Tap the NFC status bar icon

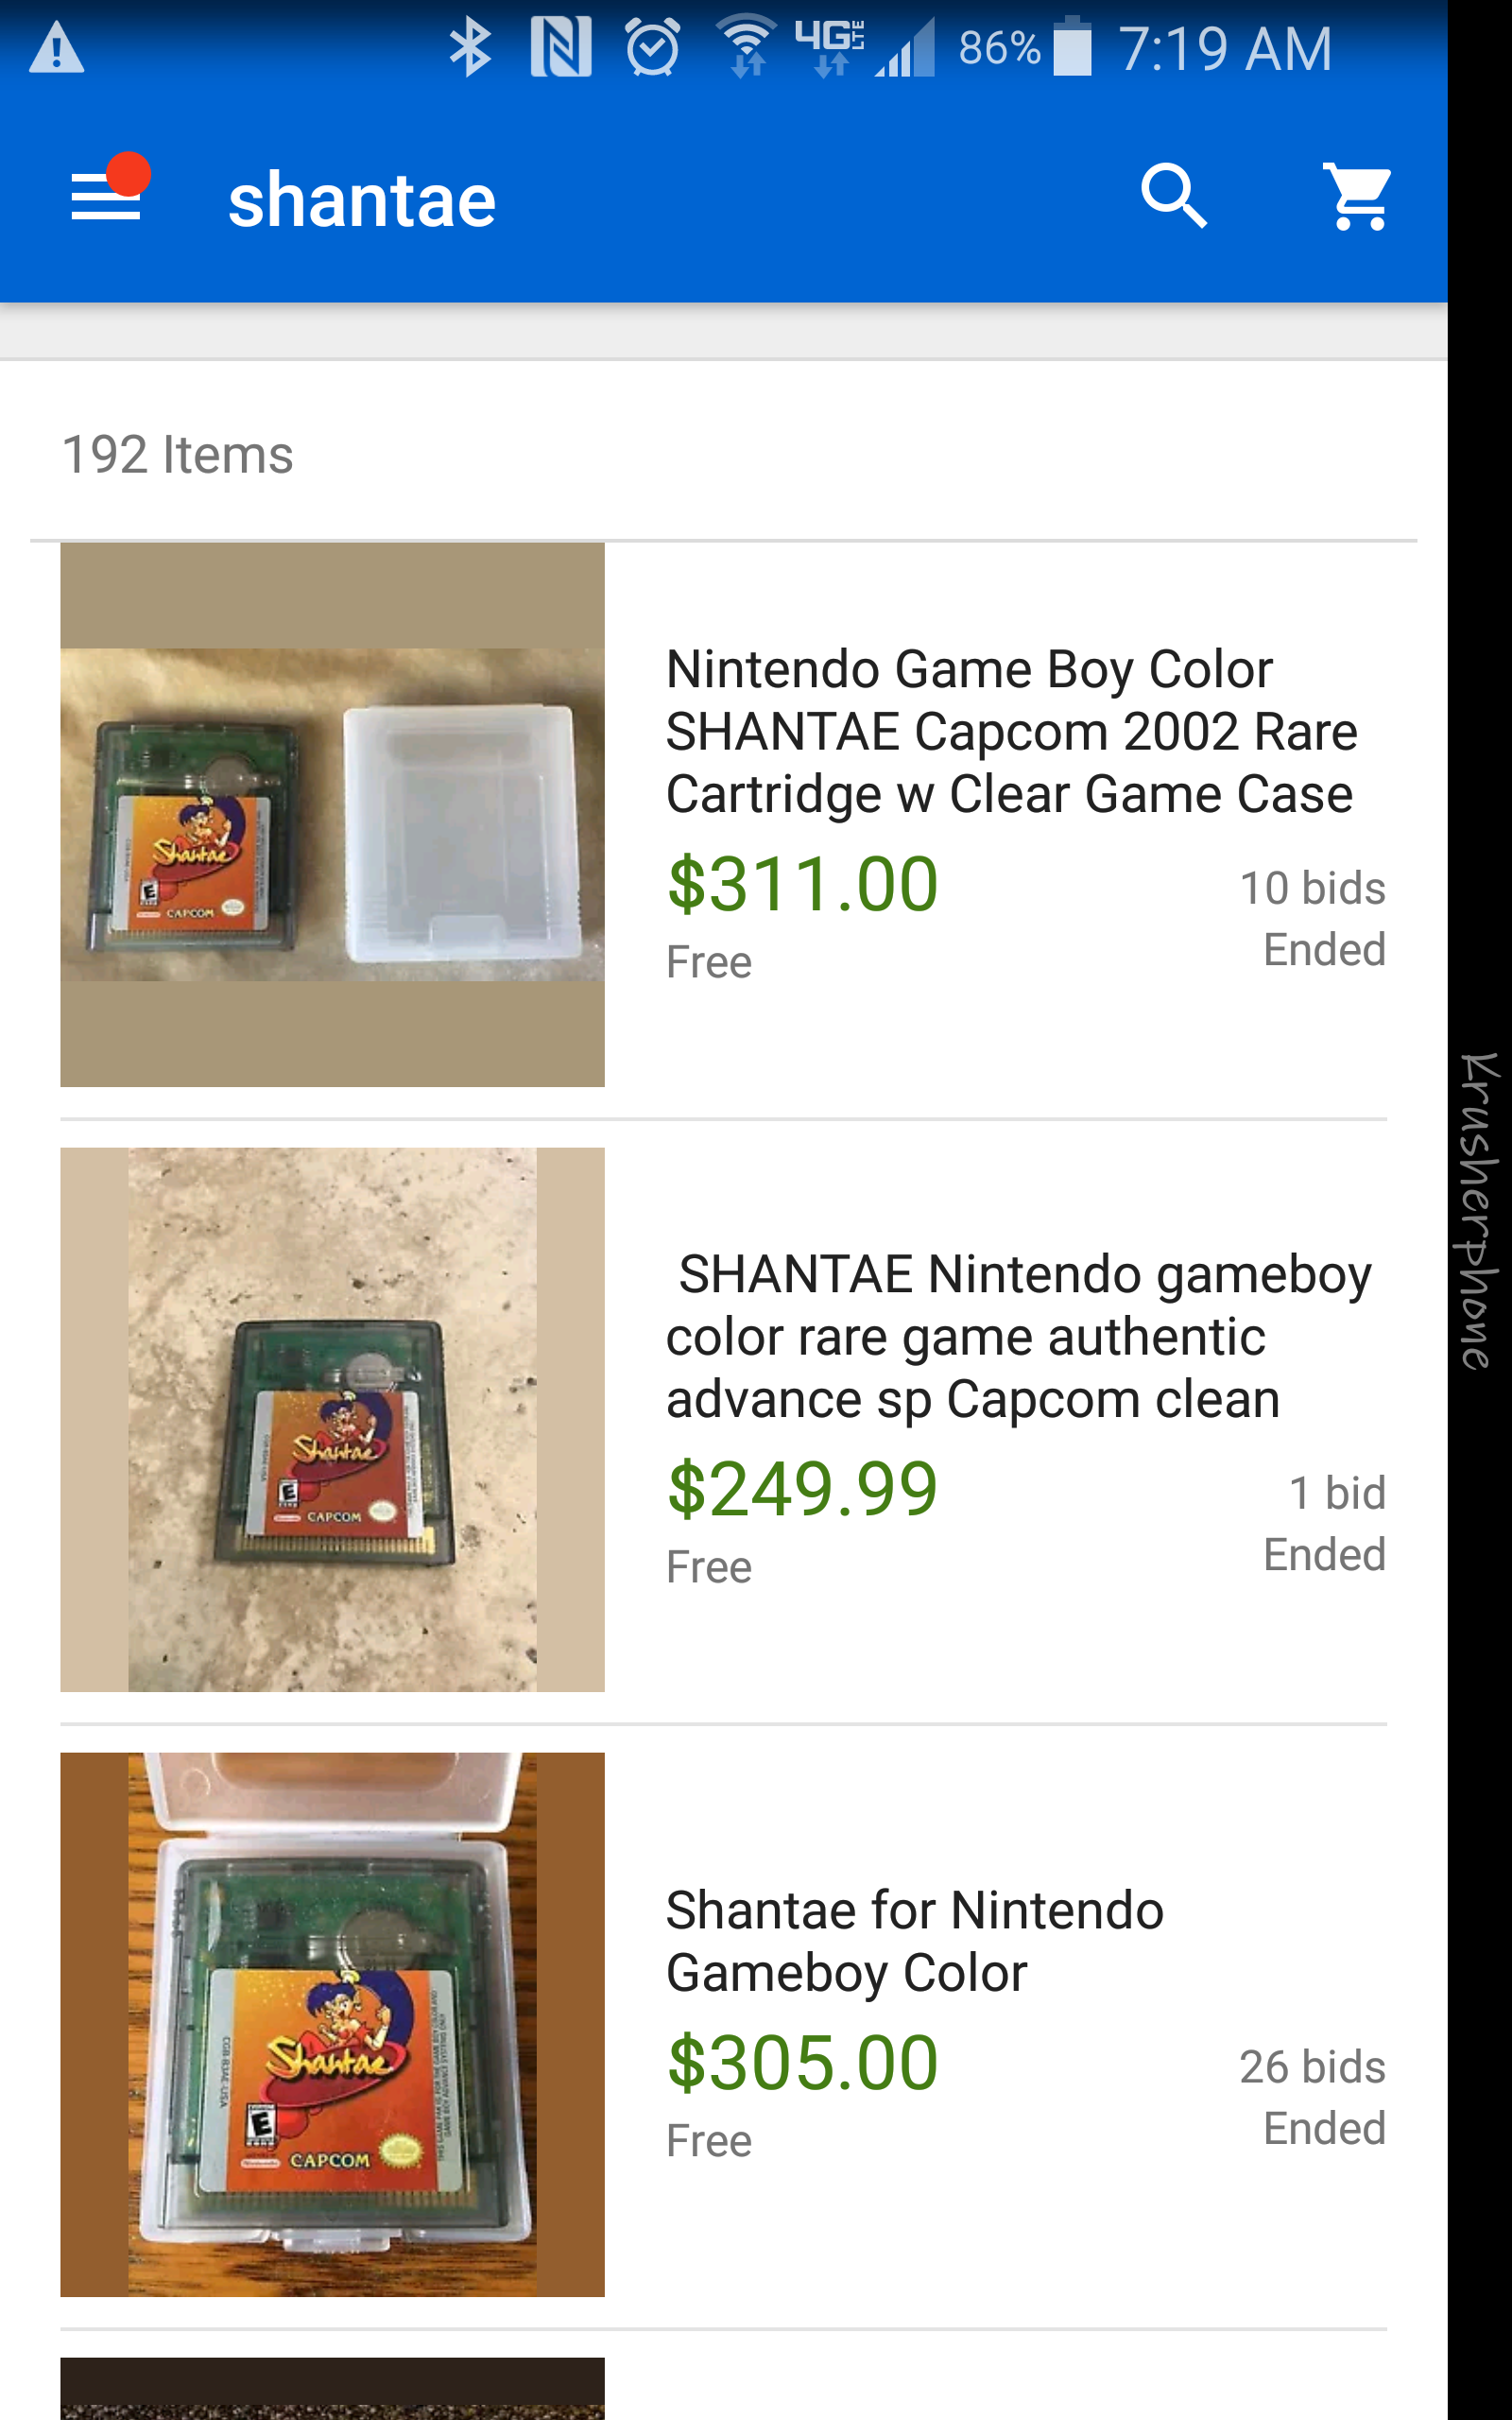[x=561, y=48]
